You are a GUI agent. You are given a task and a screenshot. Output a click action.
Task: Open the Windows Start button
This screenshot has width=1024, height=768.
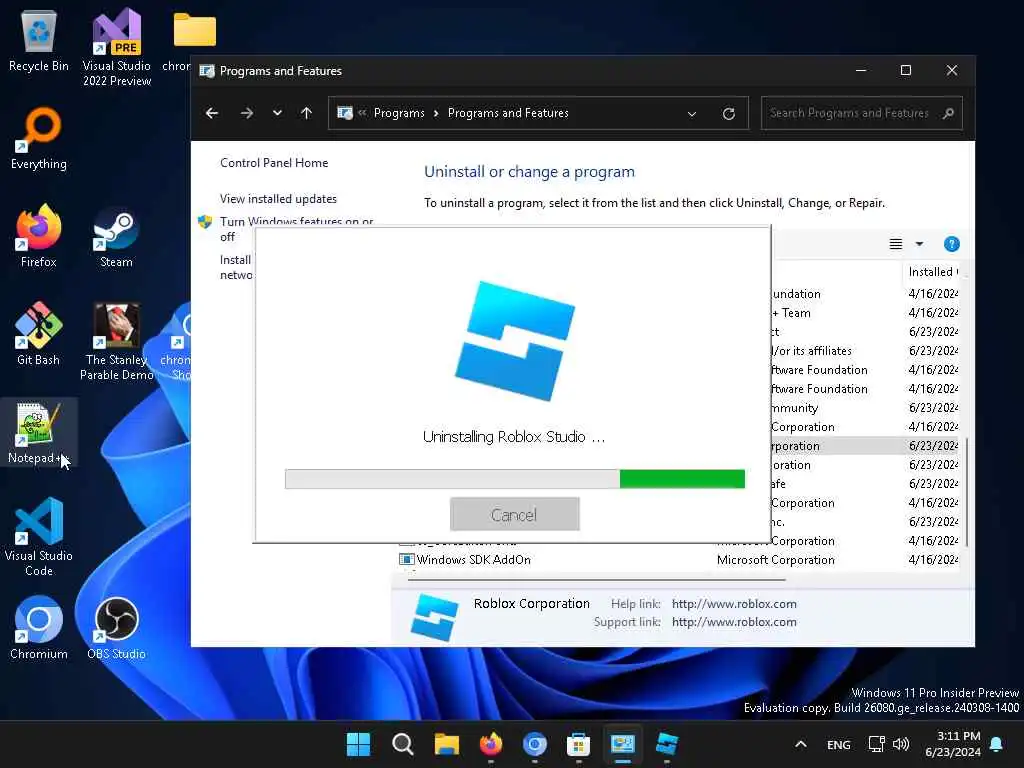point(358,744)
